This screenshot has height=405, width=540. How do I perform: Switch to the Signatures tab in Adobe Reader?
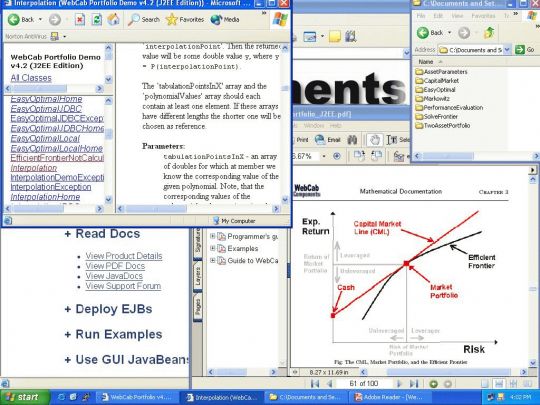(x=198, y=242)
